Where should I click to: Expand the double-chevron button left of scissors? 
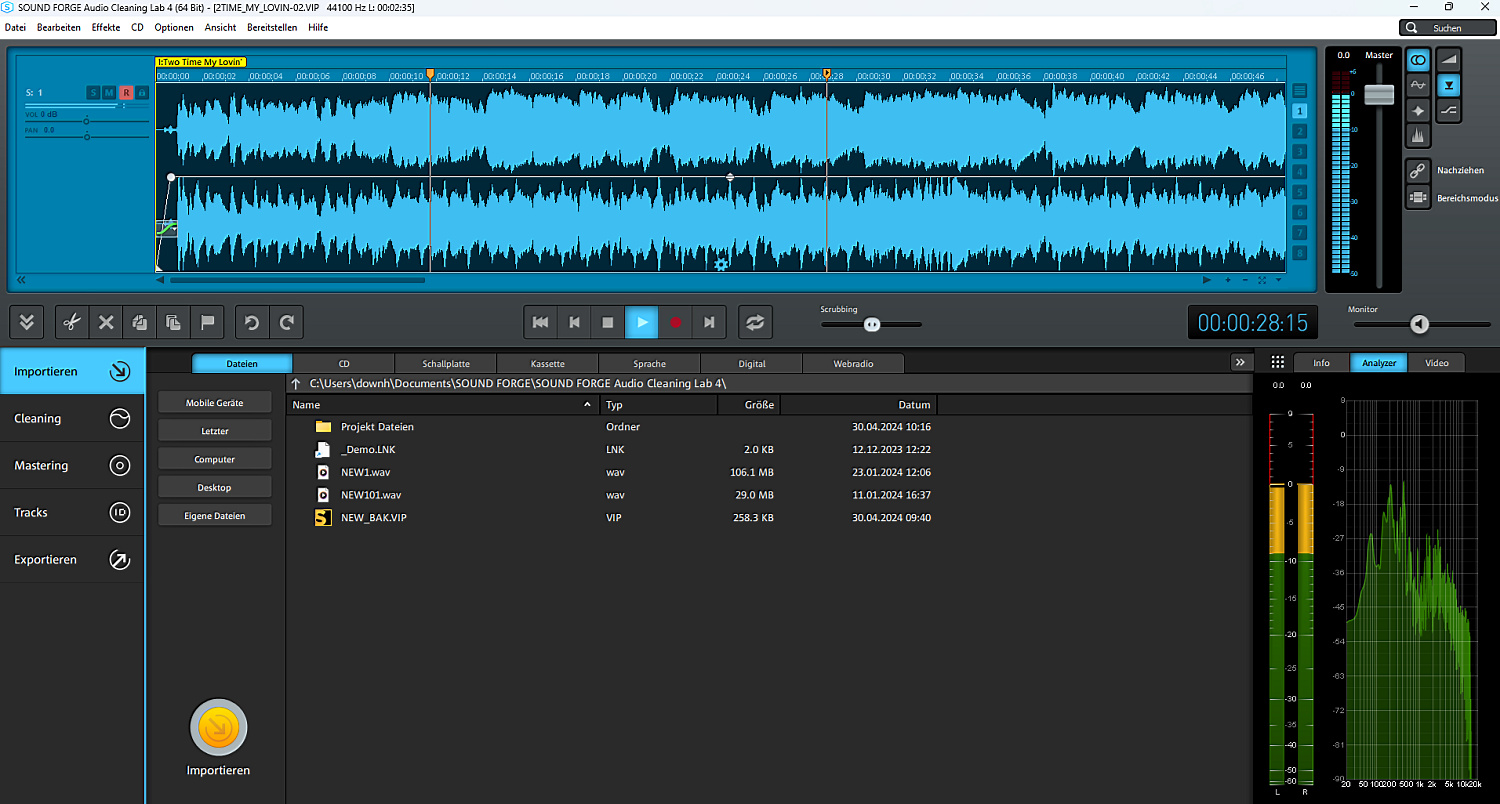tap(27, 323)
